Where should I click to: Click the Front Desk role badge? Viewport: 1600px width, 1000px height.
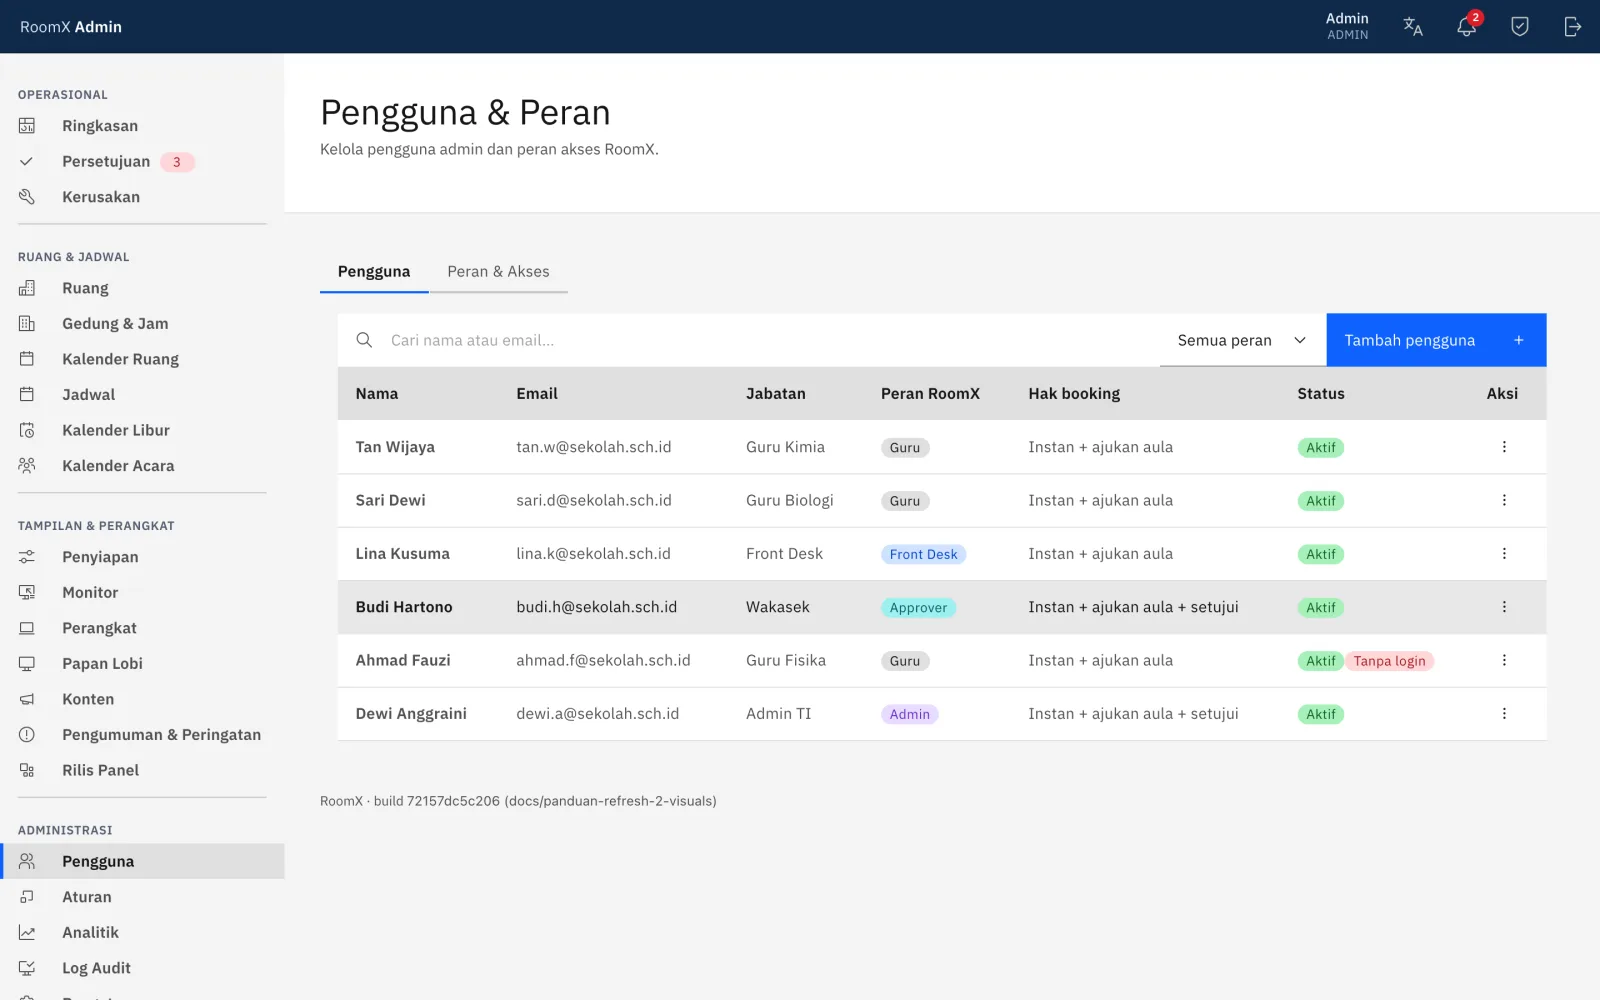pyautogui.click(x=923, y=554)
